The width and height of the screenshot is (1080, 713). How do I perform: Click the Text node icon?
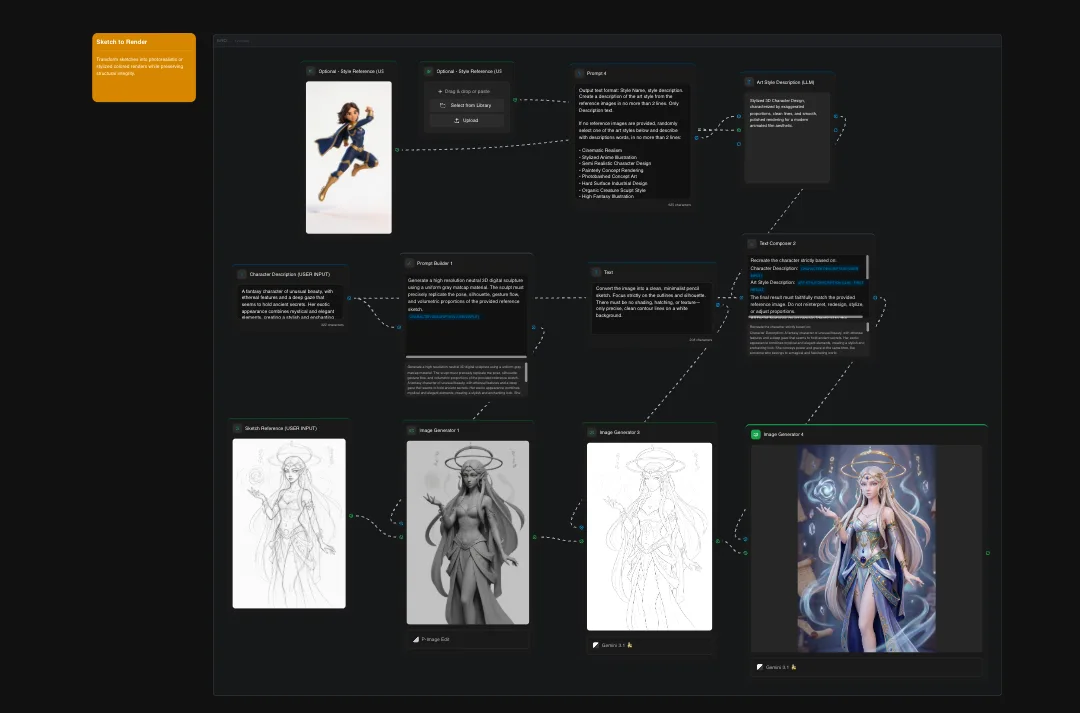click(x=596, y=272)
